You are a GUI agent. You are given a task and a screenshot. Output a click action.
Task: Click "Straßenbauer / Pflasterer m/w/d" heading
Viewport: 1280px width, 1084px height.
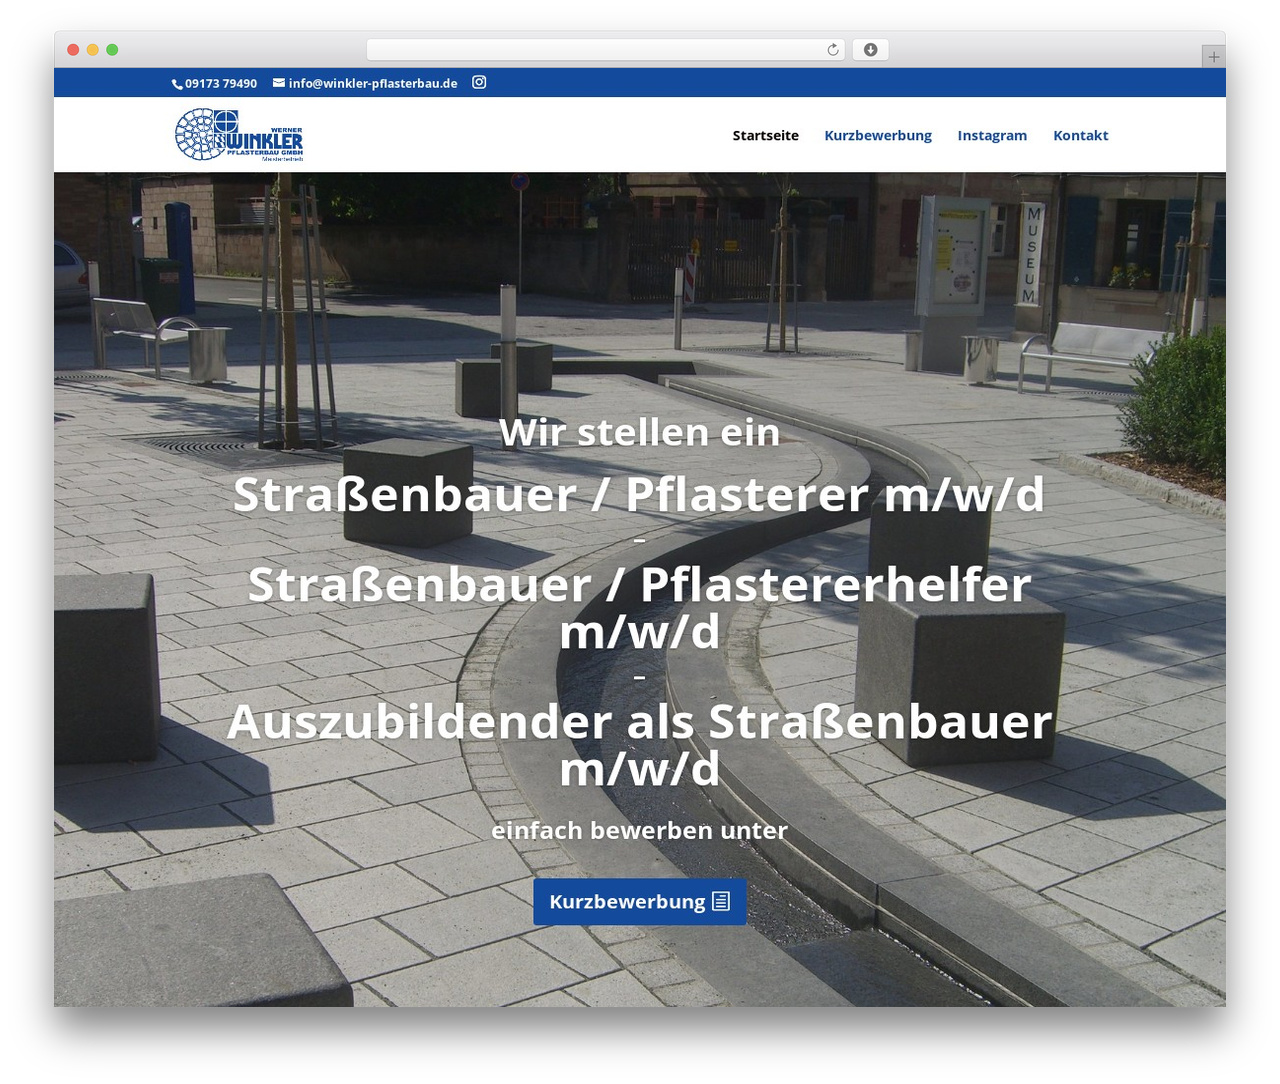click(640, 494)
